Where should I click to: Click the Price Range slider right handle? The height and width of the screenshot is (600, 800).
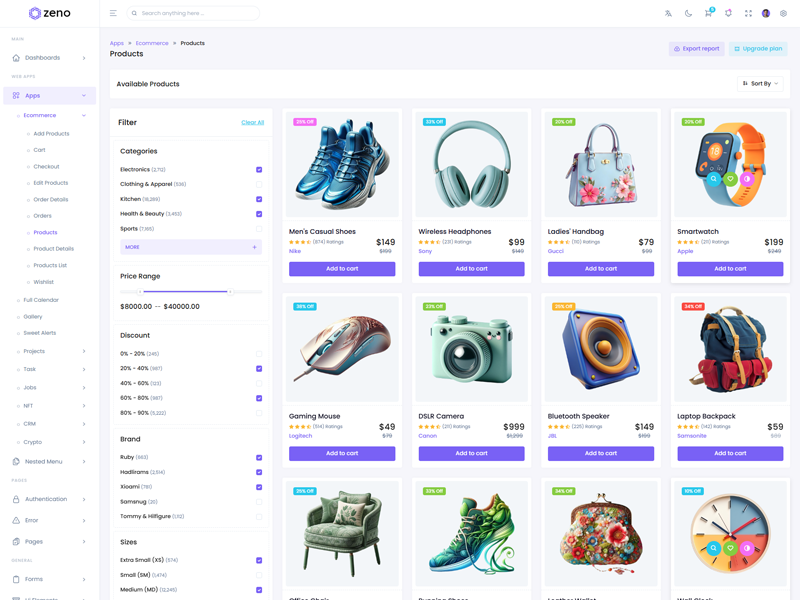(231, 292)
